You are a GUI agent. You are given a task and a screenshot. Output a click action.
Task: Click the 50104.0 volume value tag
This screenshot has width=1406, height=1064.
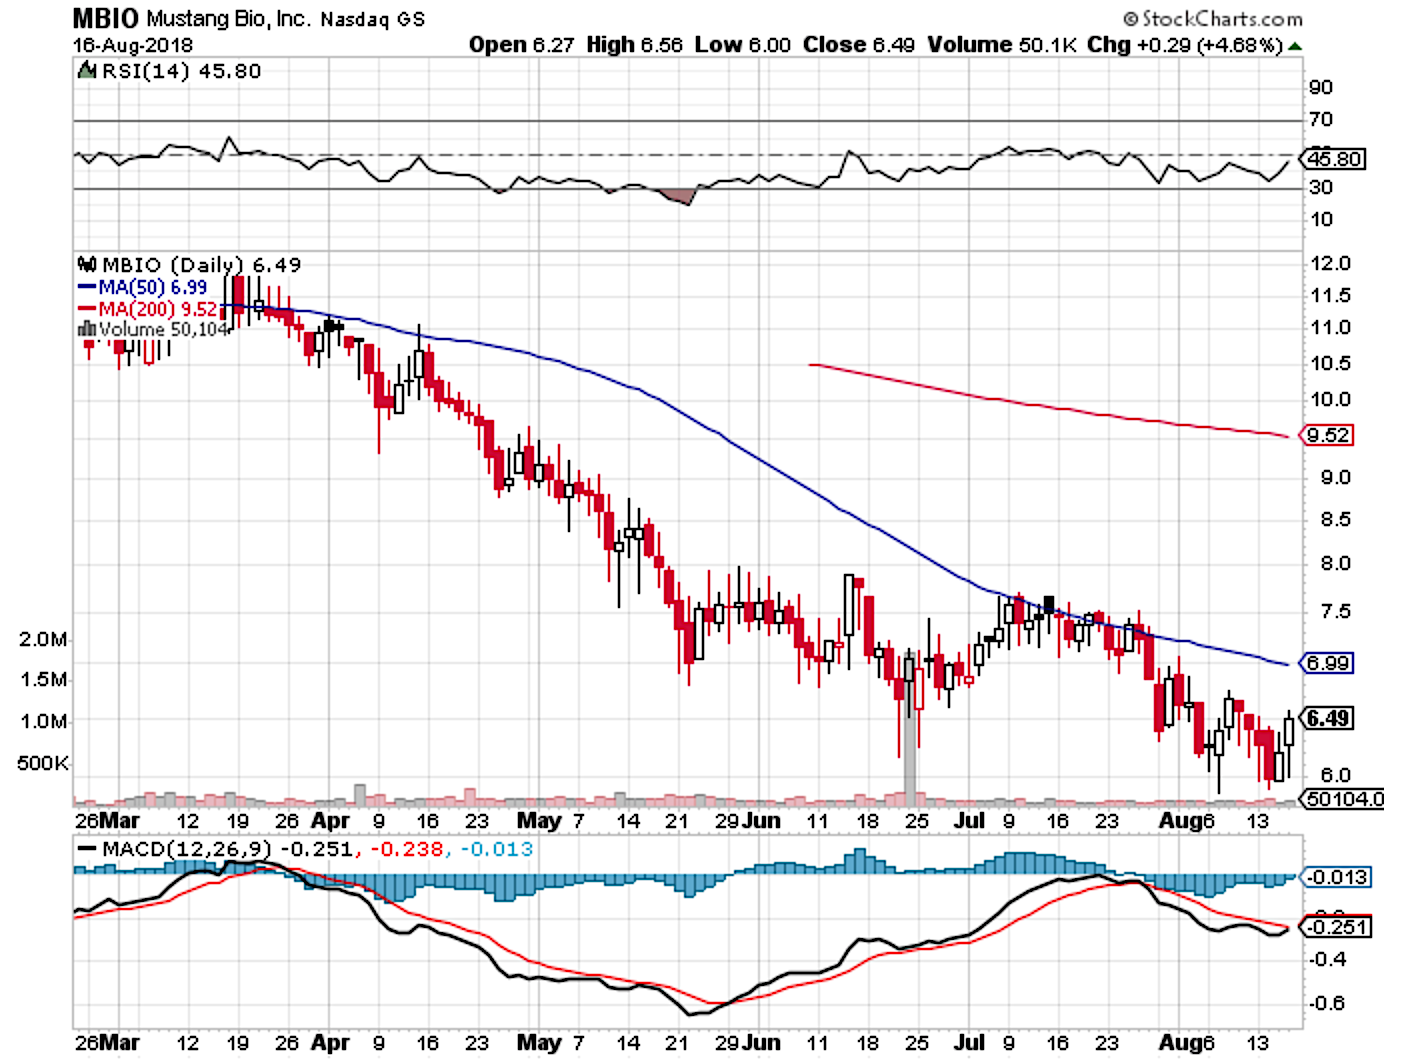coord(1343,798)
